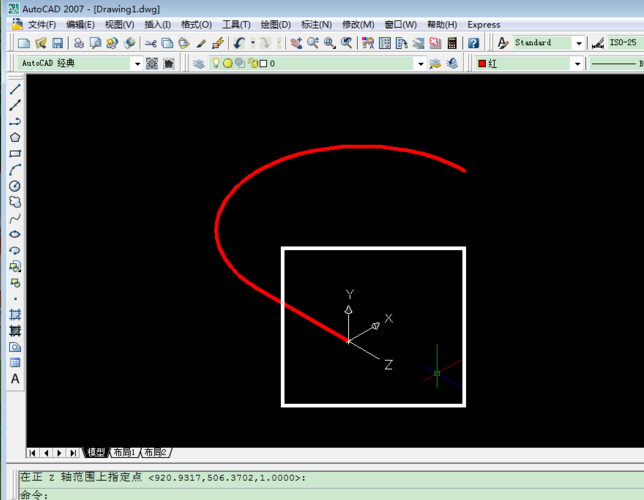Screen dimensions: 644x500
Task: Select the Construction Line tool
Action: tap(15, 105)
